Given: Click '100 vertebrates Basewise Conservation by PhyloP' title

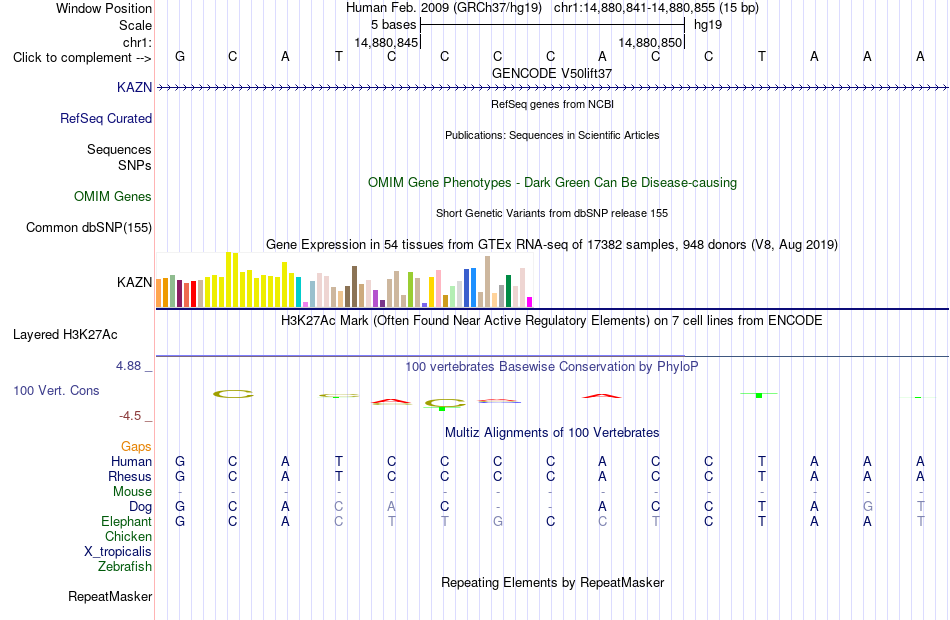Looking at the screenshot, I should (x=552, y=367).
